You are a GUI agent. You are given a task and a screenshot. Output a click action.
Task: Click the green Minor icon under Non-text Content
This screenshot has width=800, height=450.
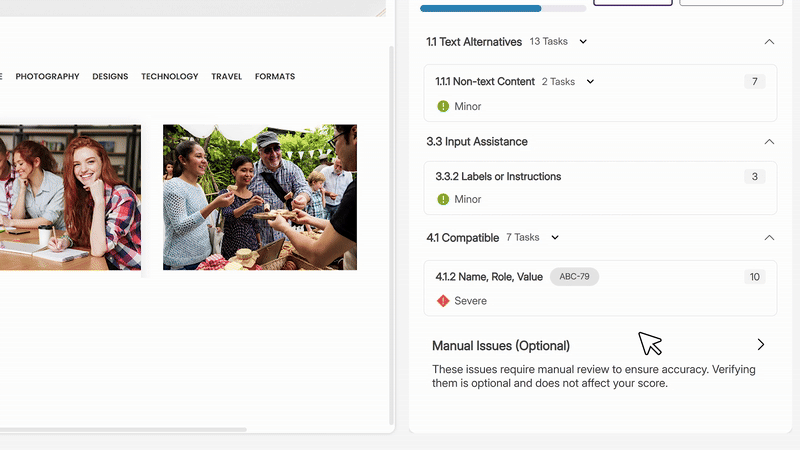443,106
